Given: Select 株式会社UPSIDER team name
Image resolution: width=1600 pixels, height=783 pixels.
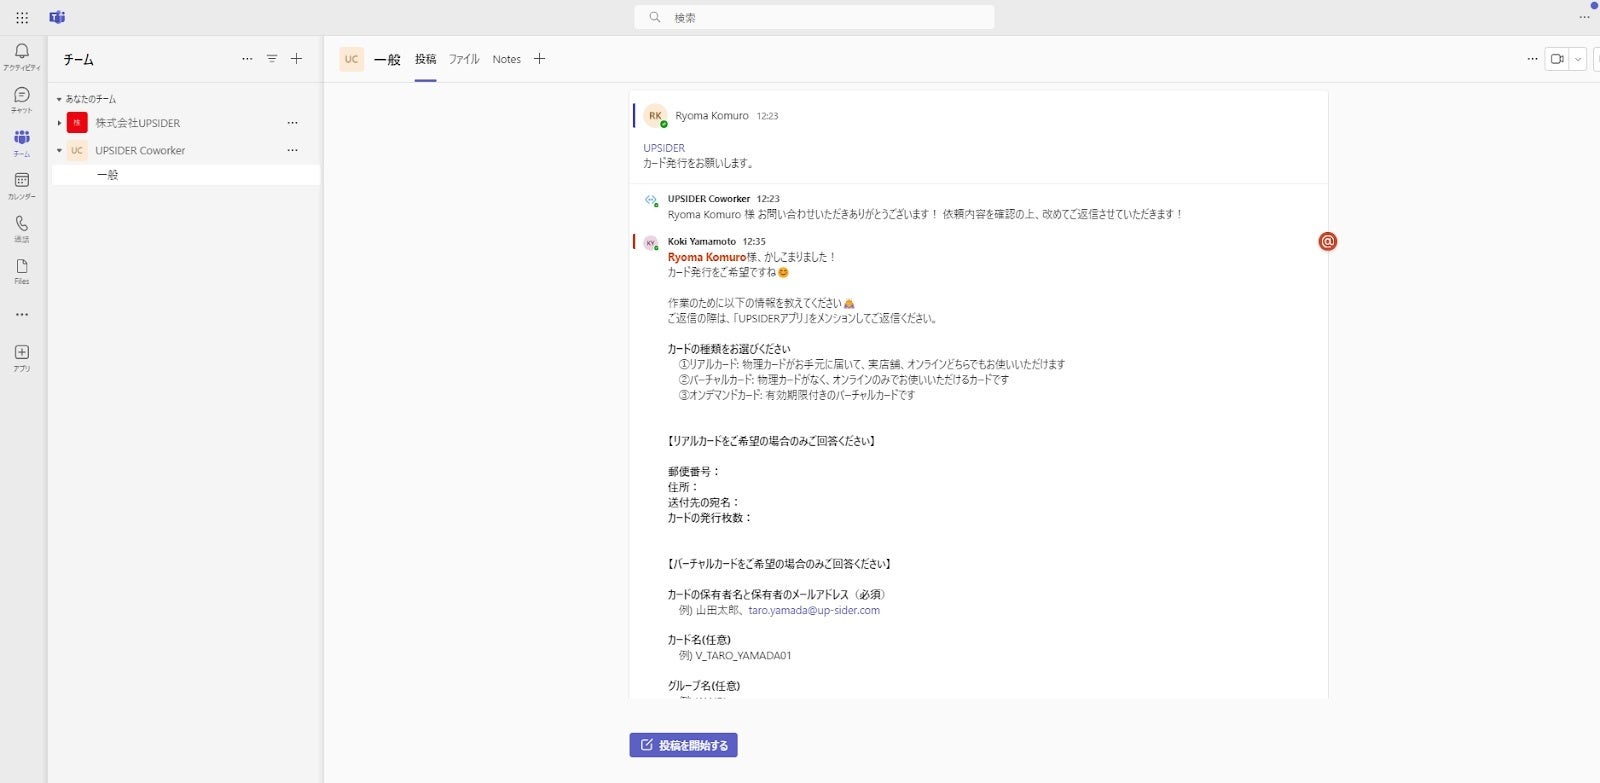Looking at the screenshot, I should [x=138, y=123].
